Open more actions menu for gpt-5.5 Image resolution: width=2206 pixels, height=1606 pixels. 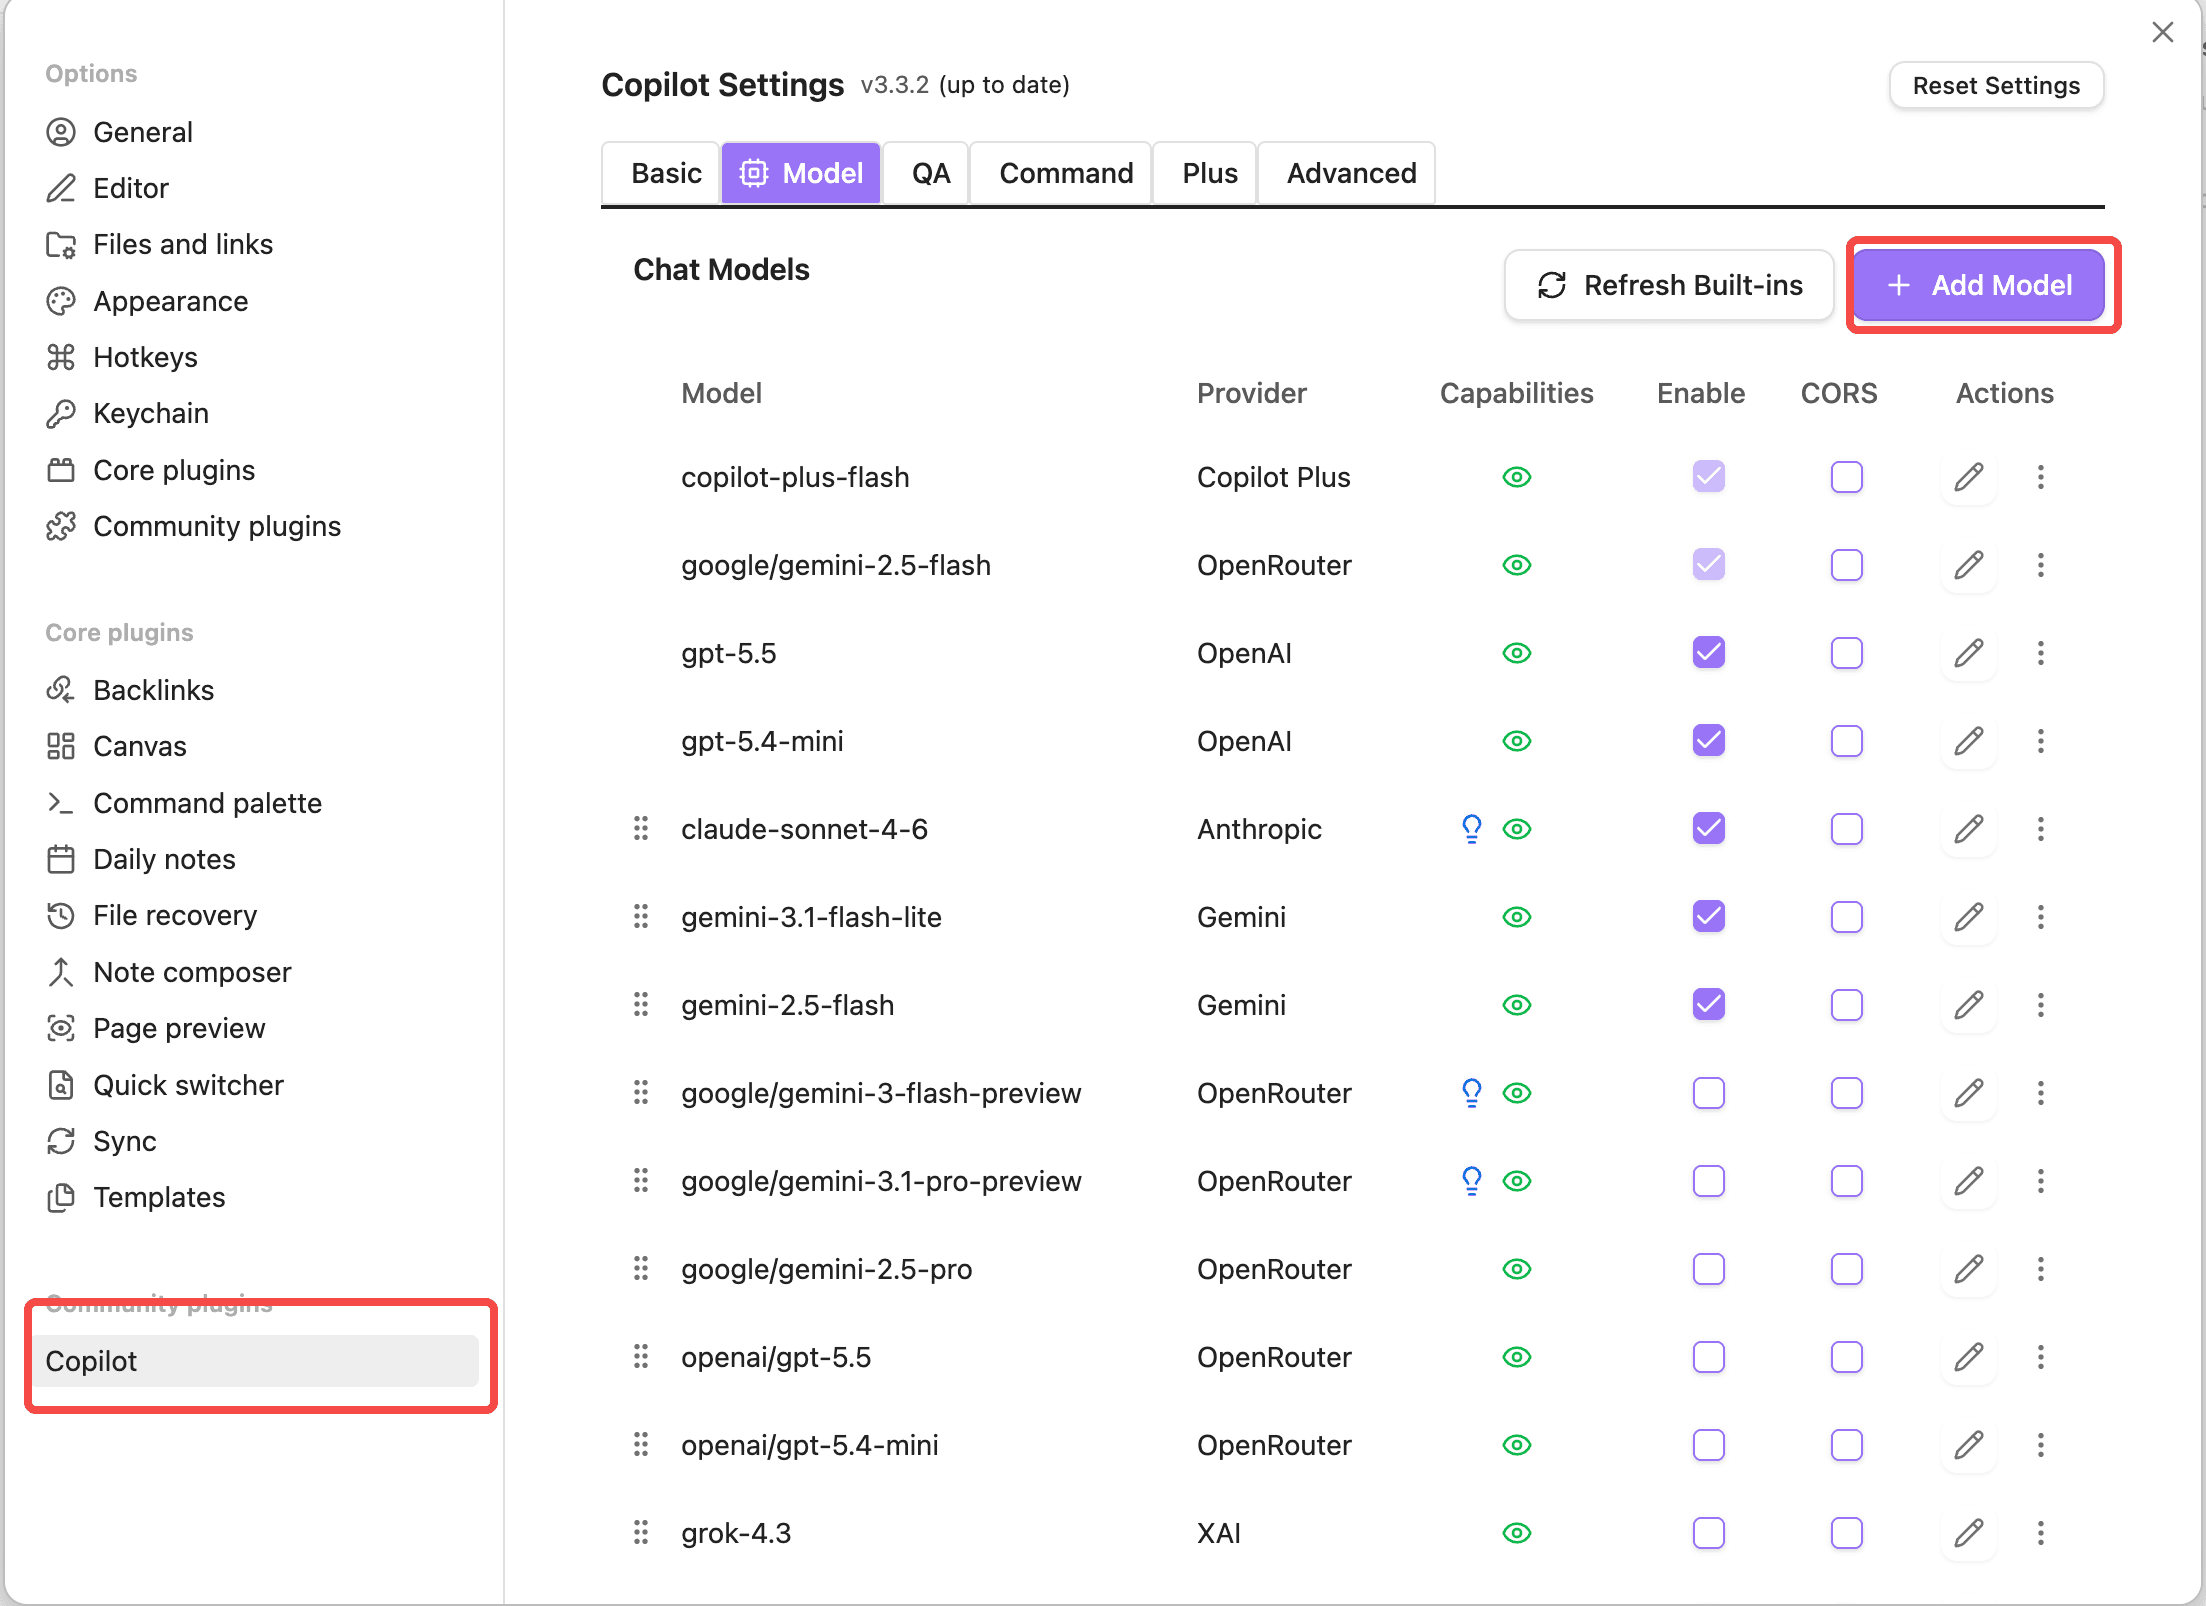coord(2040,653)
